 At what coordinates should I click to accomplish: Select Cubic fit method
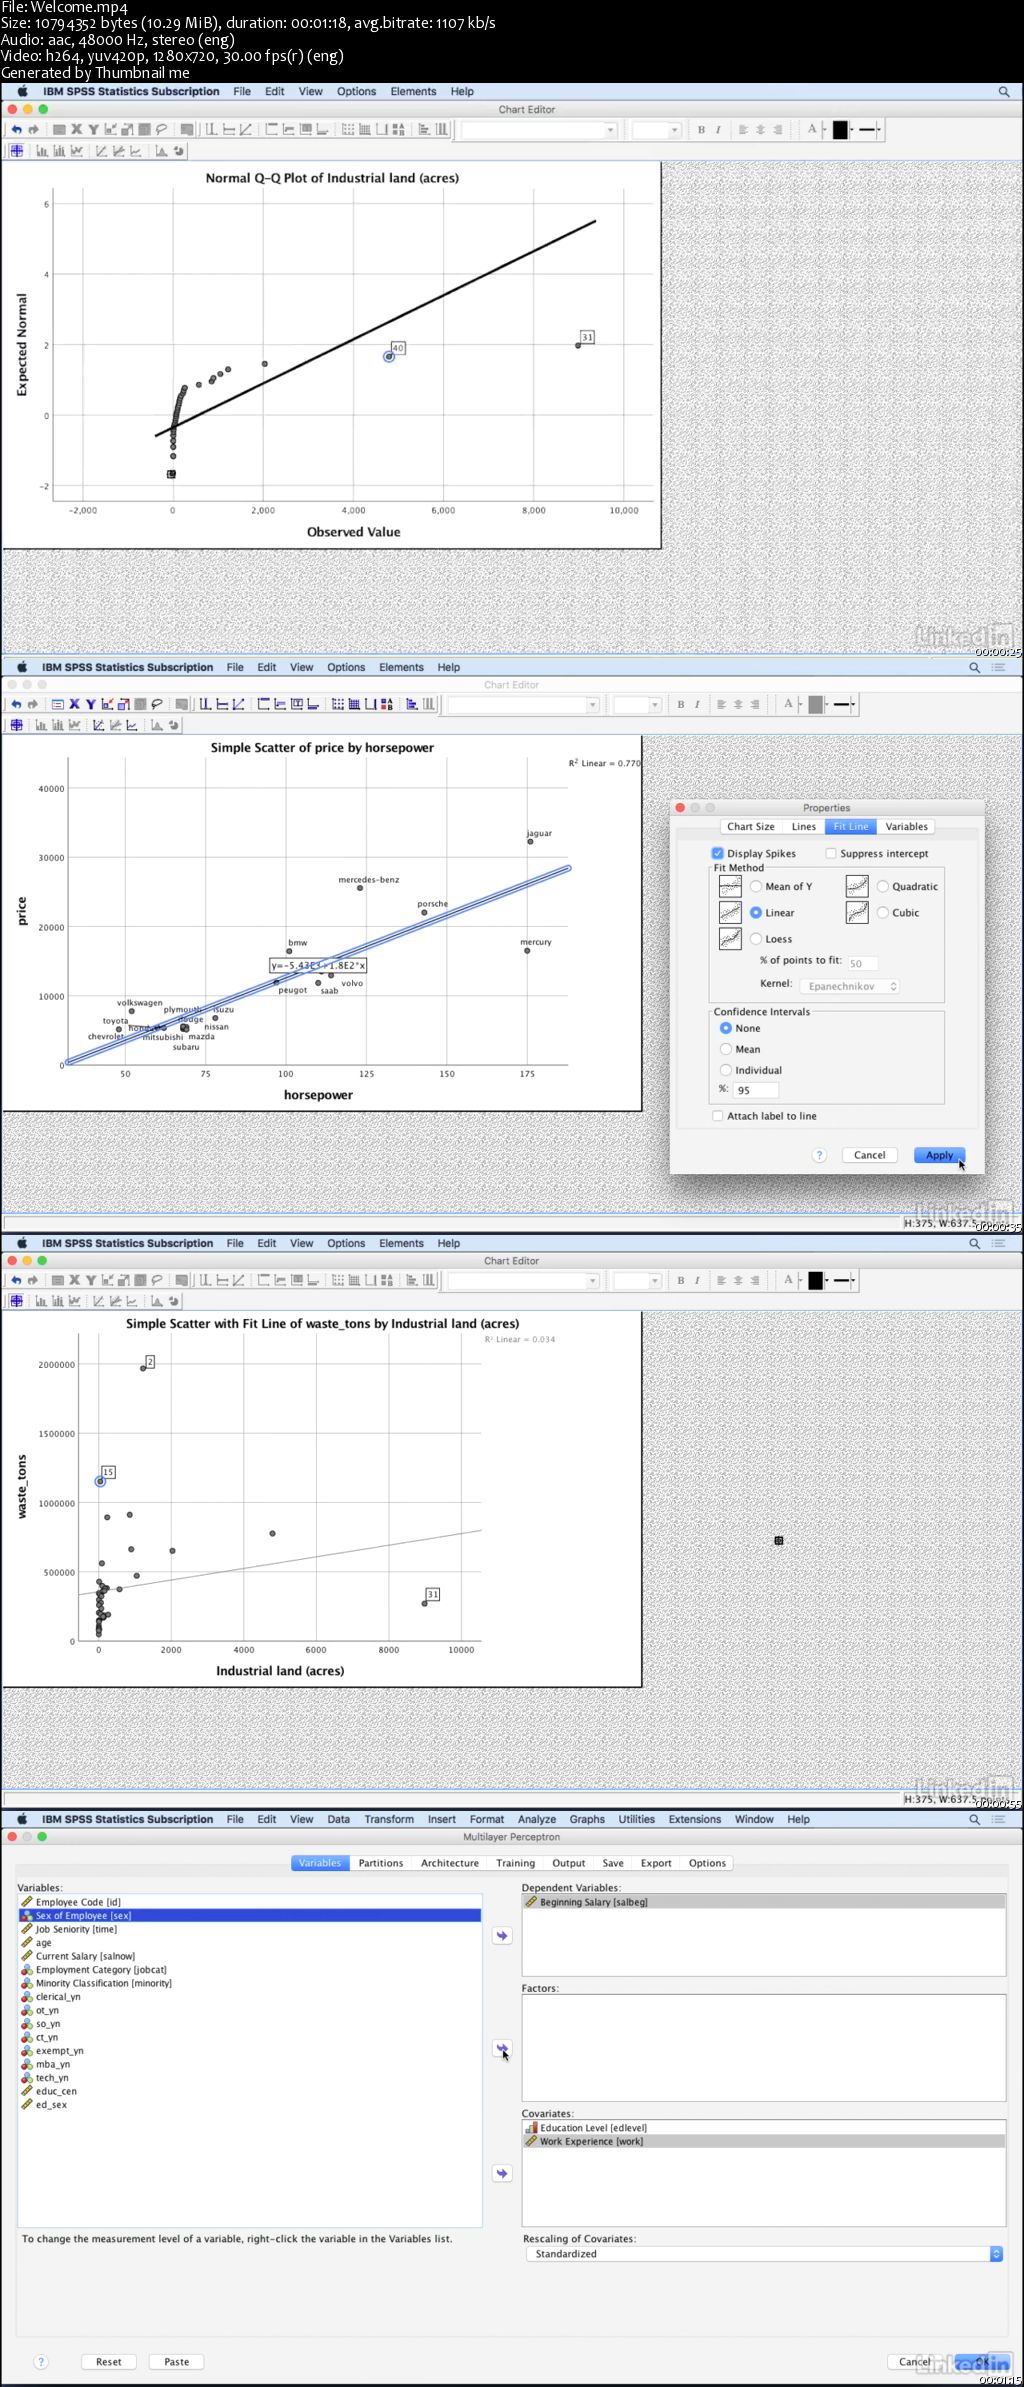[883, 912]
